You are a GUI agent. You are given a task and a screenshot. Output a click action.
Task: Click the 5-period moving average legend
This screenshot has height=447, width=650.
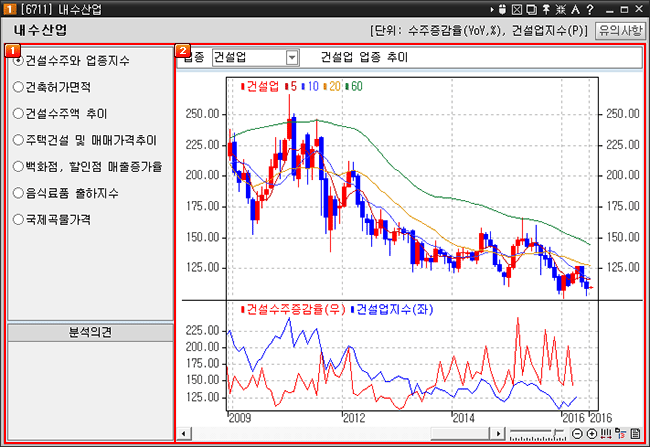pyautogui.click(x=293, y=86)
